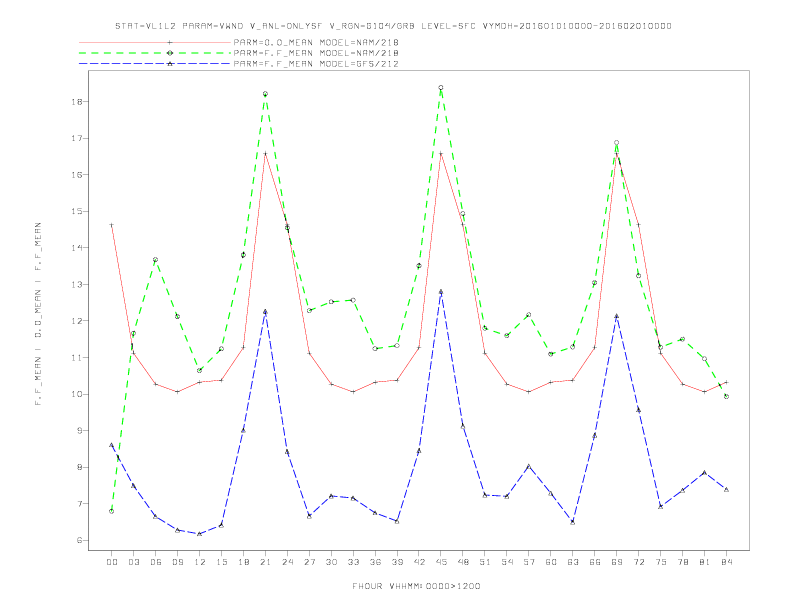Click the vertical y-axis title F.F_MEAN | O.O_MEAN
Screen dimensions: 792x612
pyautogui.click(x=38, y=314)
